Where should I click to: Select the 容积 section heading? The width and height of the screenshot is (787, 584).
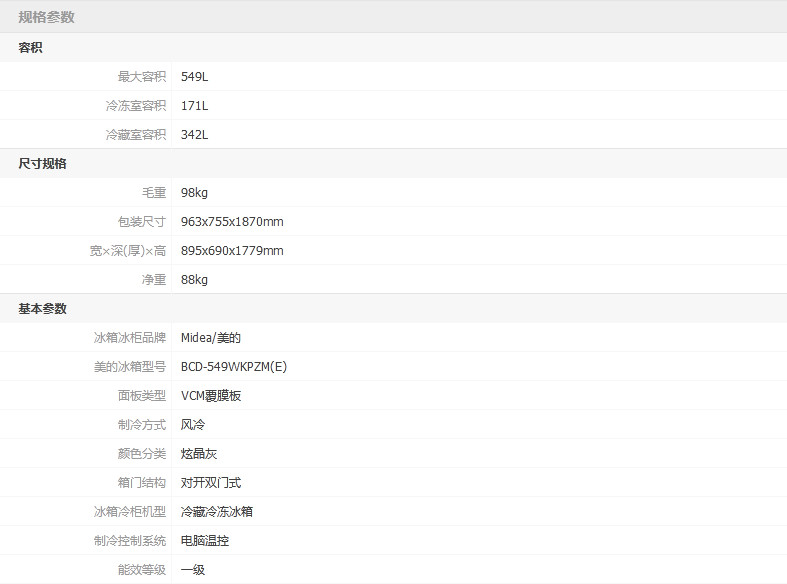[x=31, y=47]
